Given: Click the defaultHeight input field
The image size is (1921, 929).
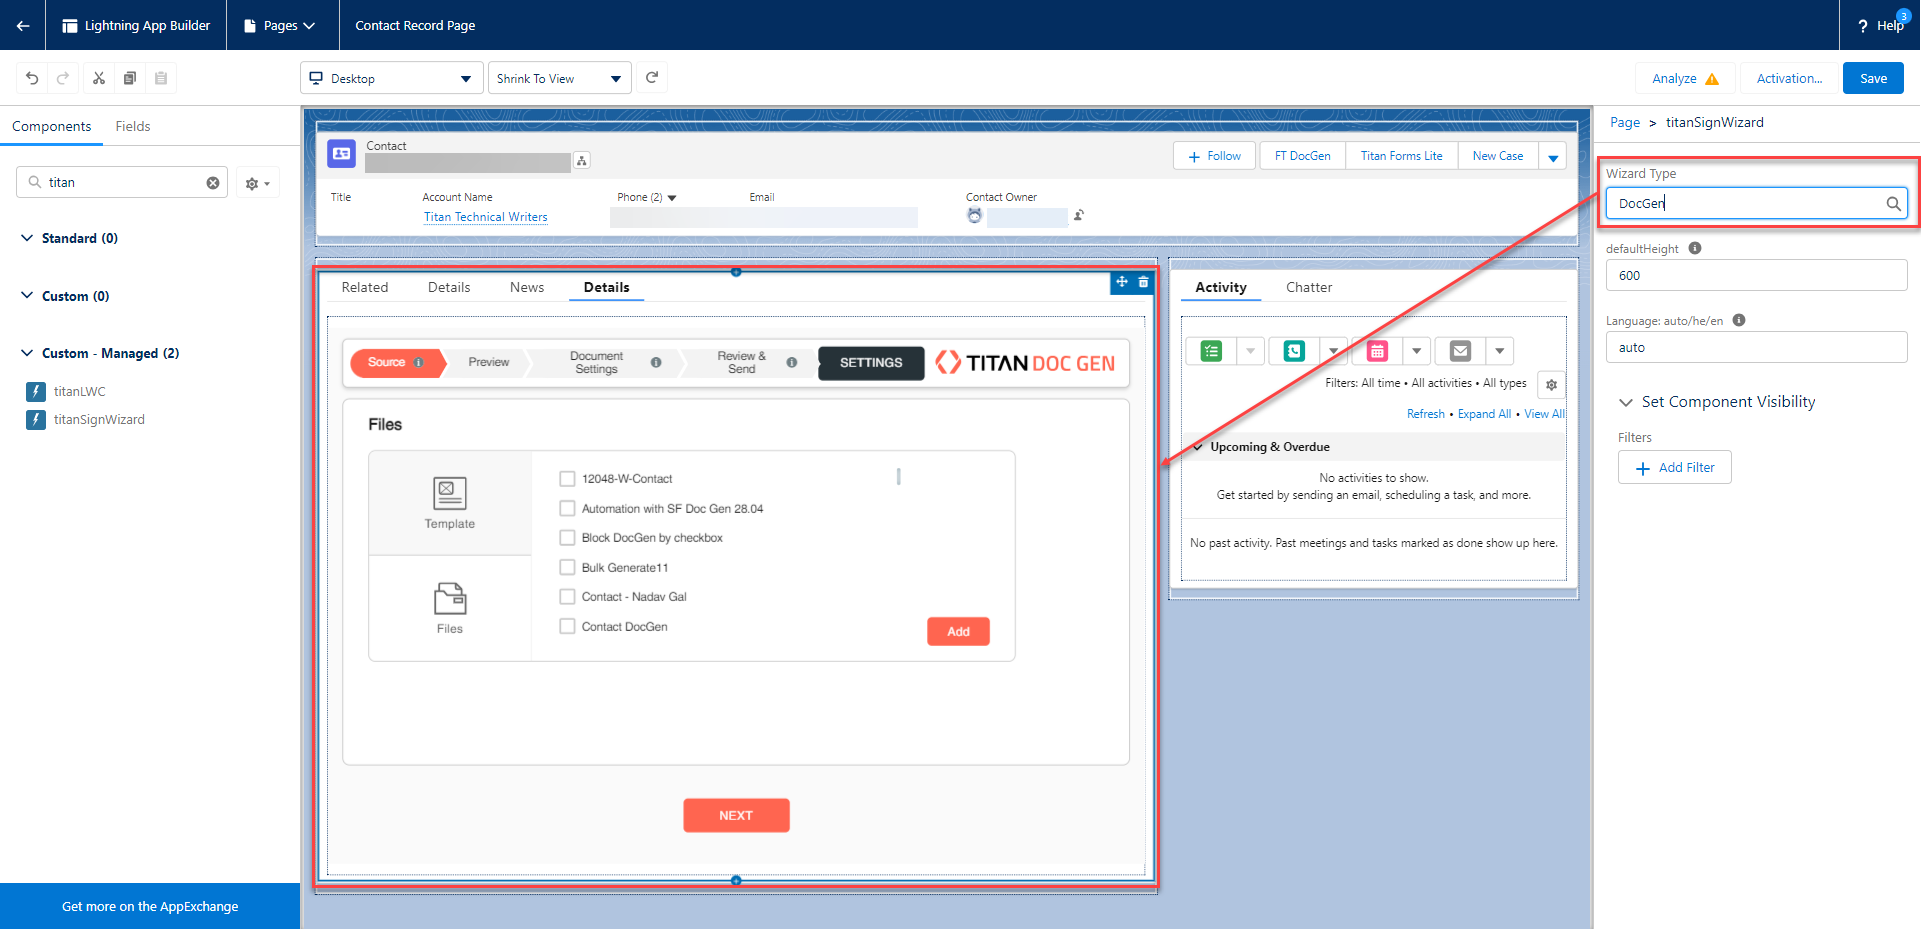Looking at the screenshot, I should coord(1756,275).
